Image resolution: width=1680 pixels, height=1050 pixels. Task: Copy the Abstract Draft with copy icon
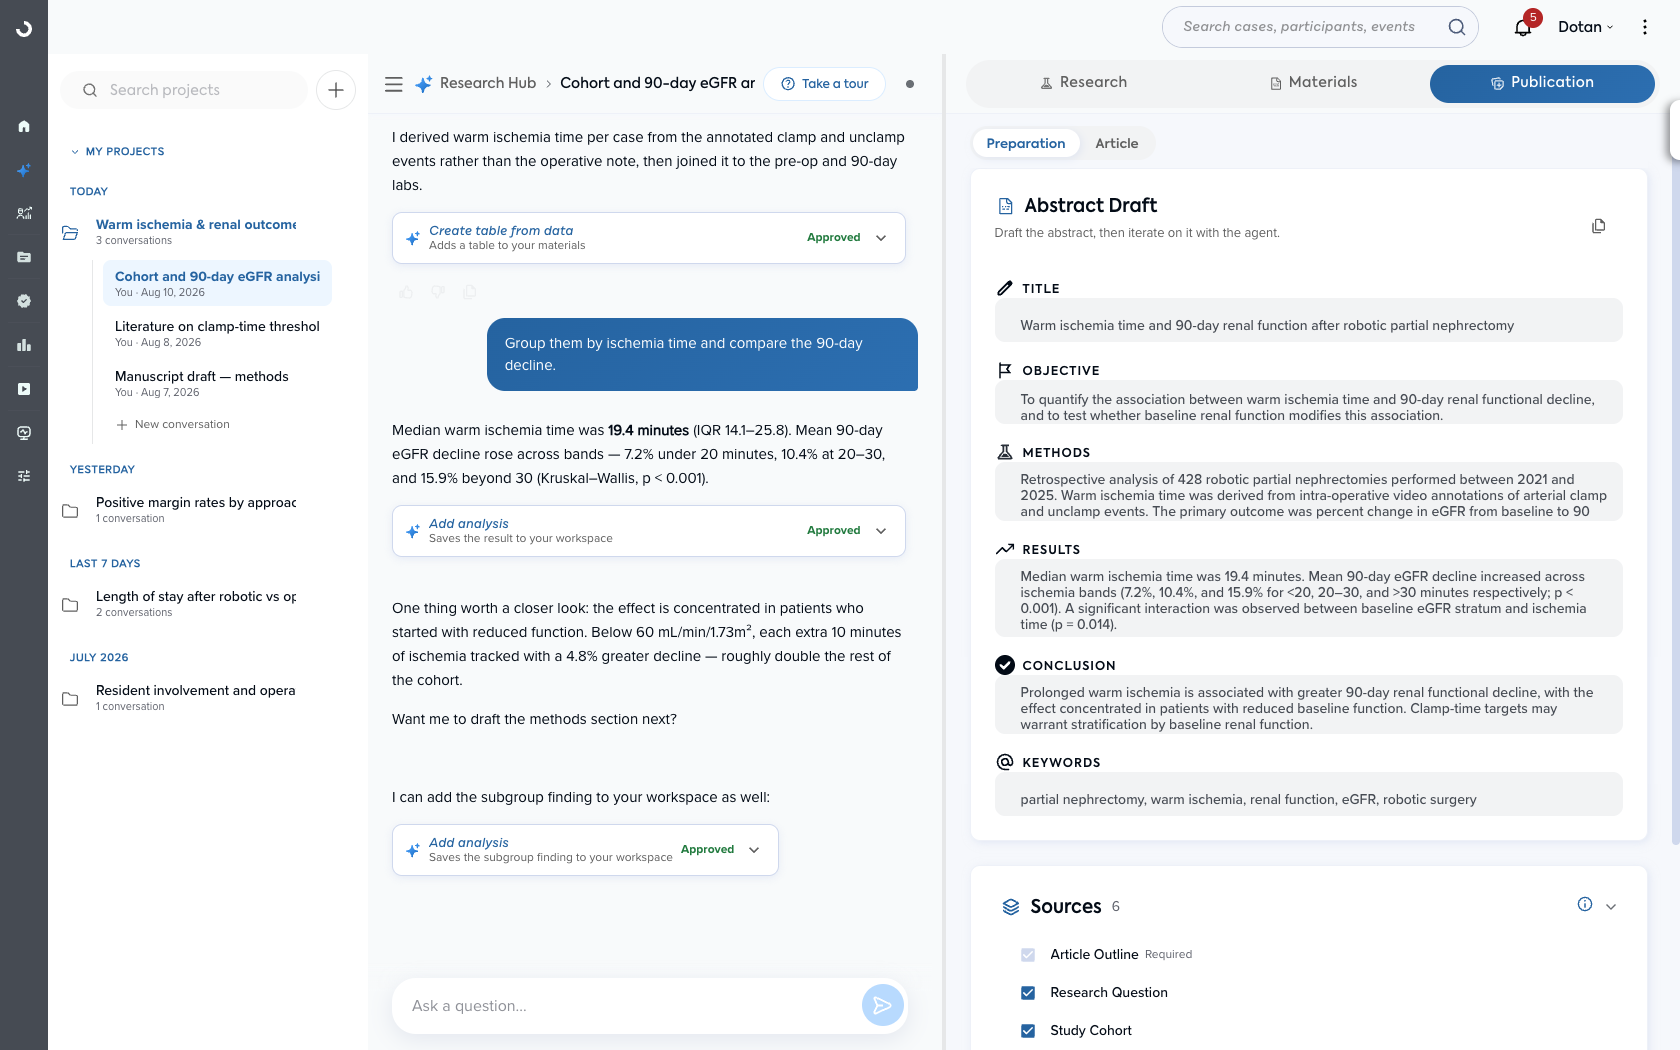coord(1598,226)
